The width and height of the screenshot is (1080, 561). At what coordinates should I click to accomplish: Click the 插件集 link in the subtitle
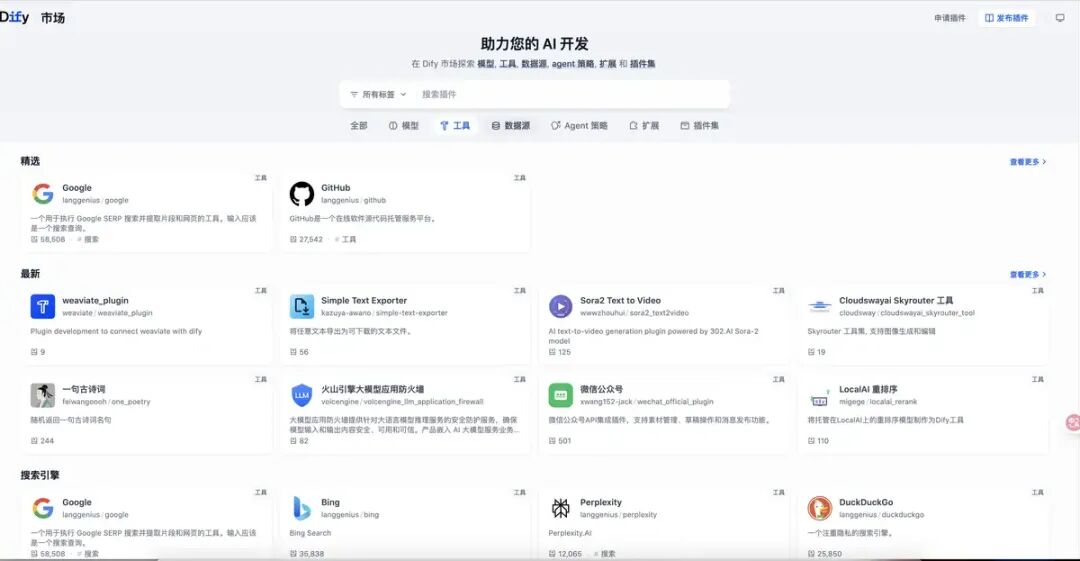pyautogui.click(x=643, y=64)
